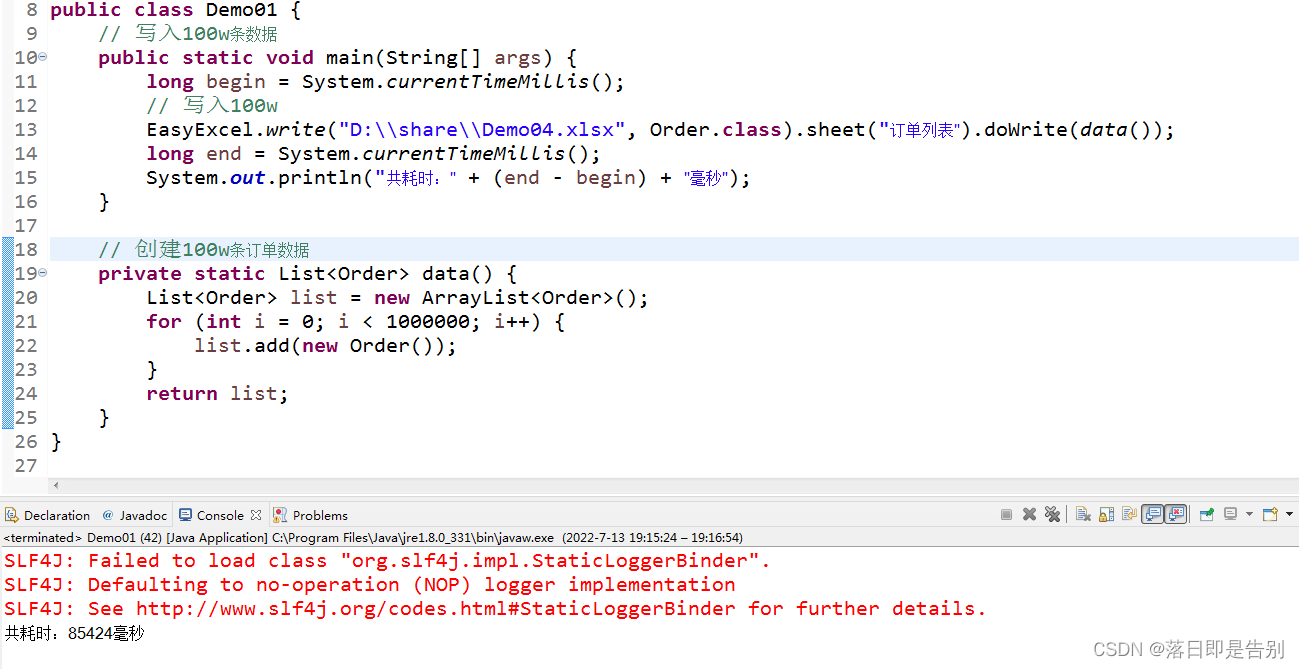Click the 'EasyExcel' text on line 13
This screenshot has width=1299, height=669.
[200, 129]
